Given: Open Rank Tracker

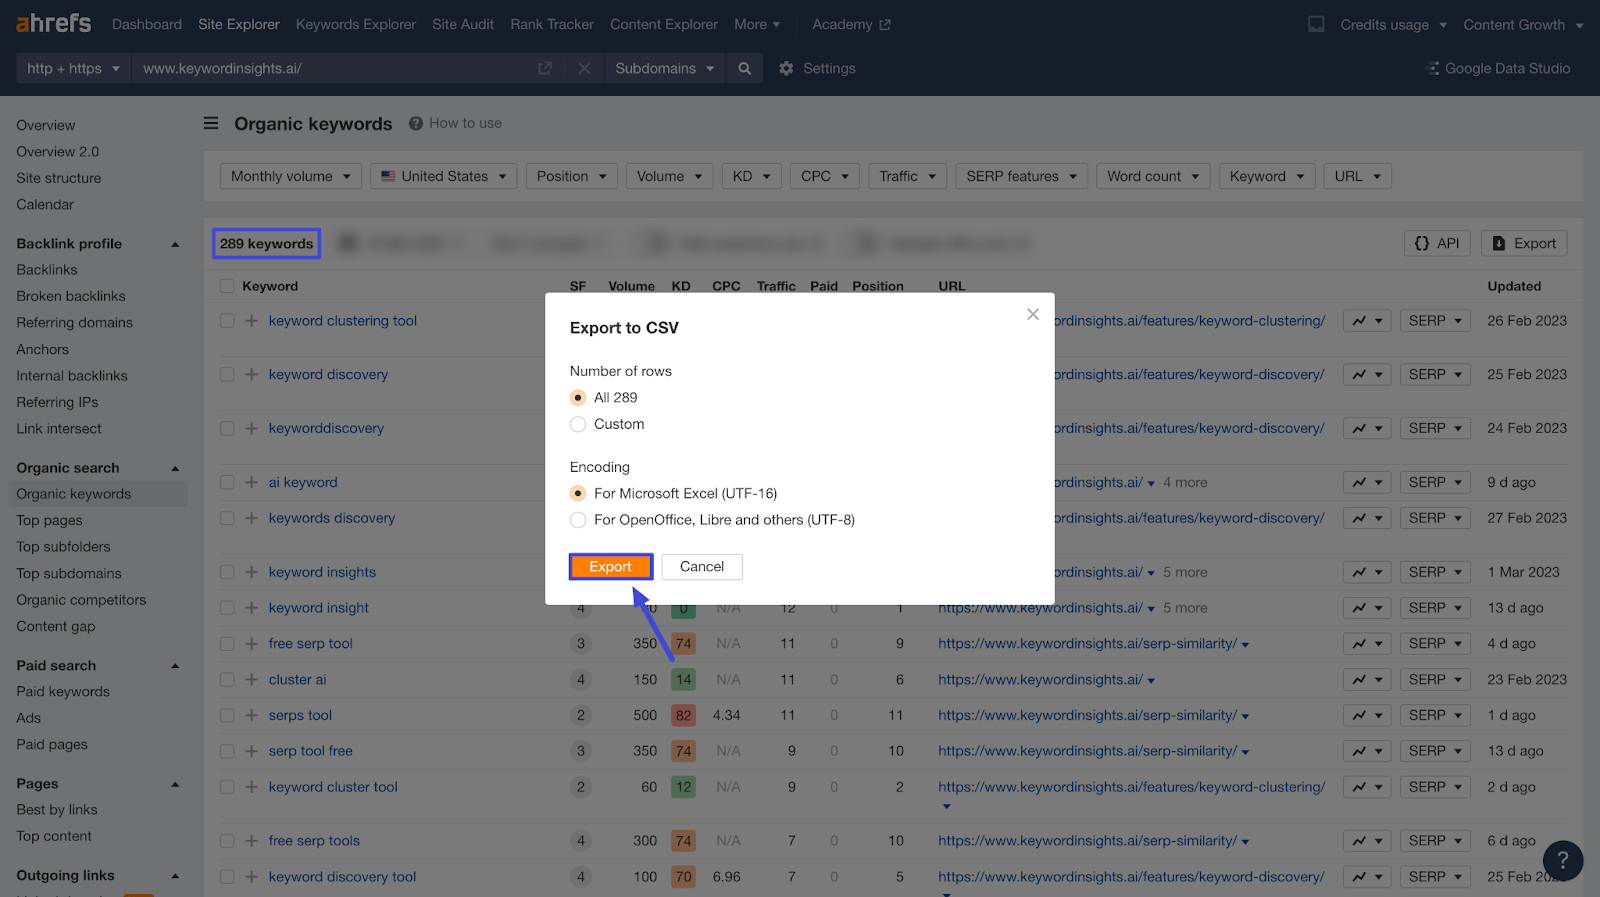Looking at the screenshot, I should click(552, 24).
